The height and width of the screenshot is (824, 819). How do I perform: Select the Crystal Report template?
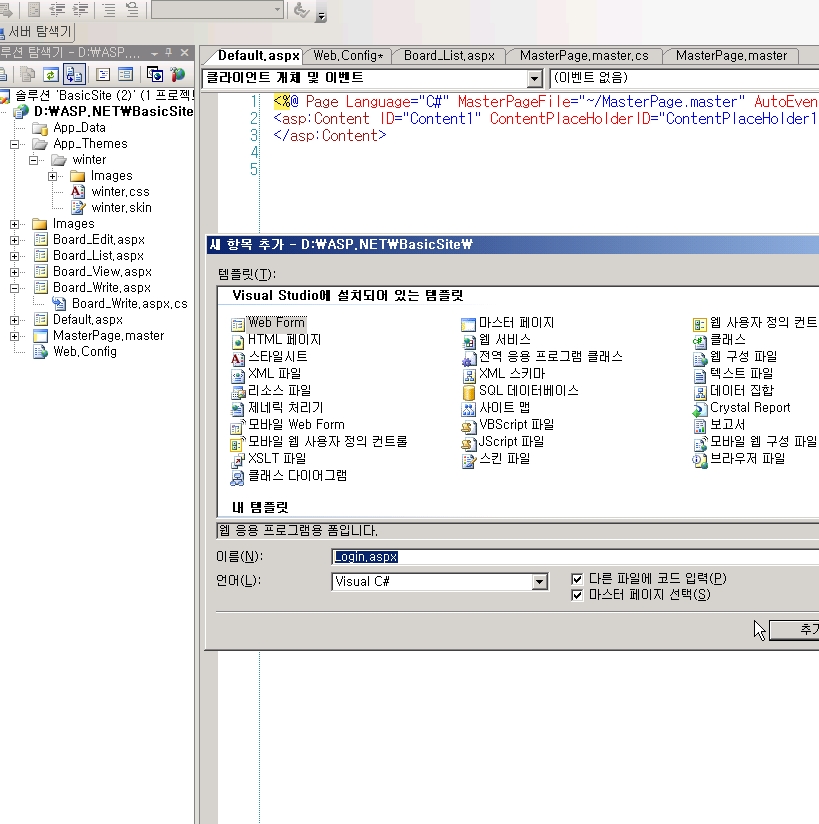pos(741,408)
